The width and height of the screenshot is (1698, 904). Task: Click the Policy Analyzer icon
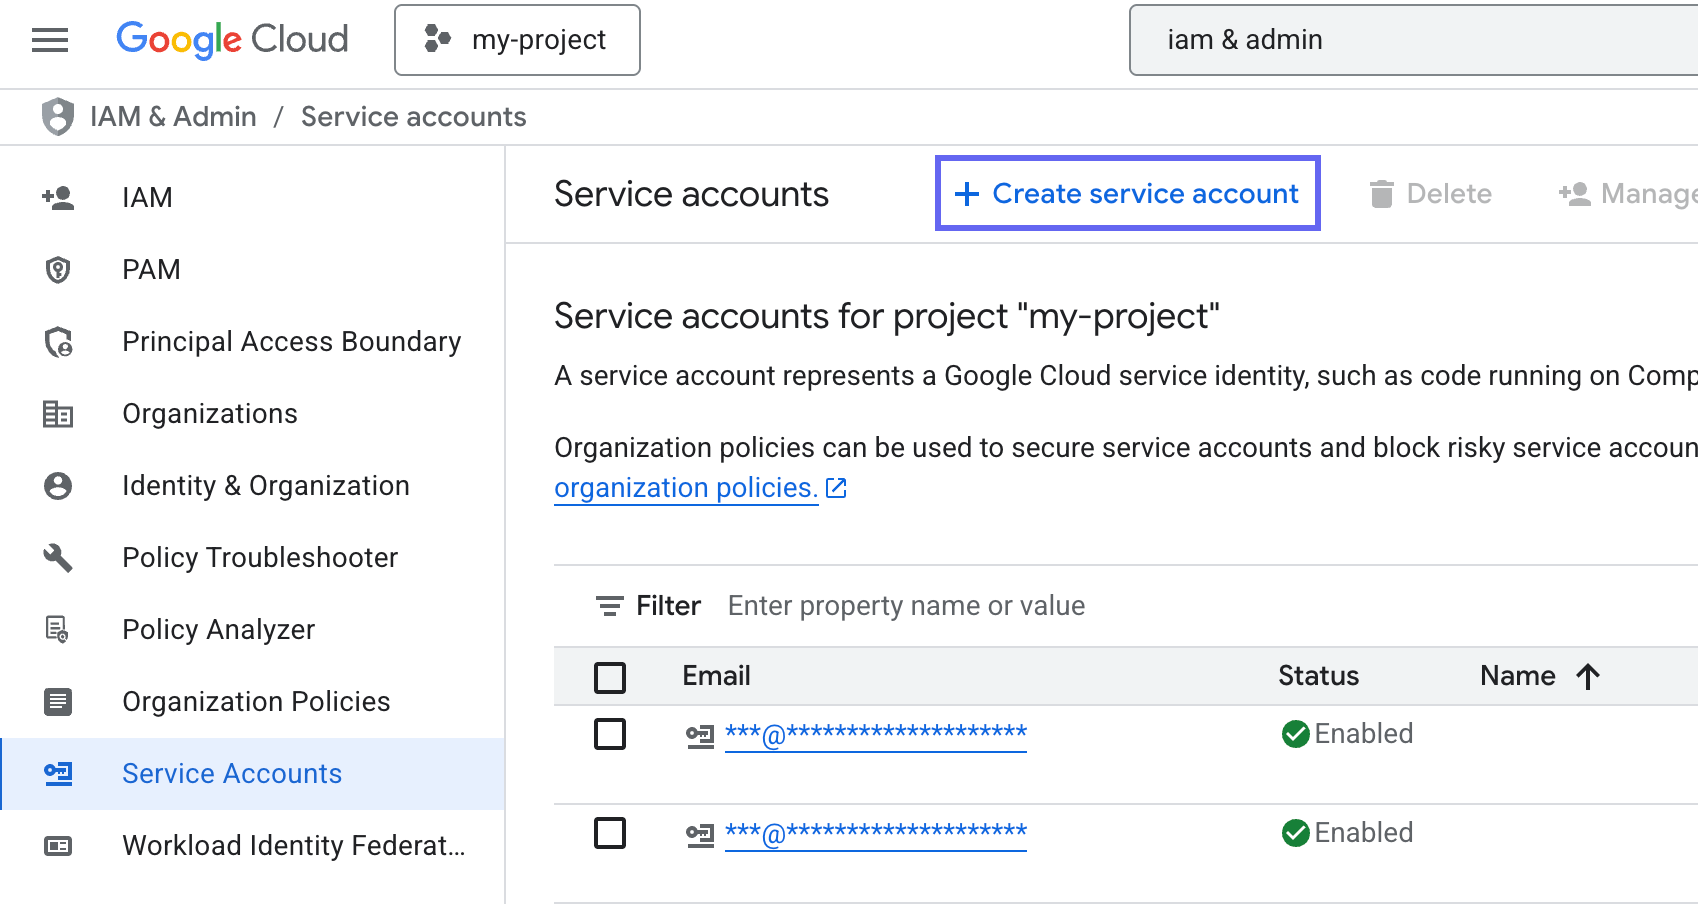point(57,629)
